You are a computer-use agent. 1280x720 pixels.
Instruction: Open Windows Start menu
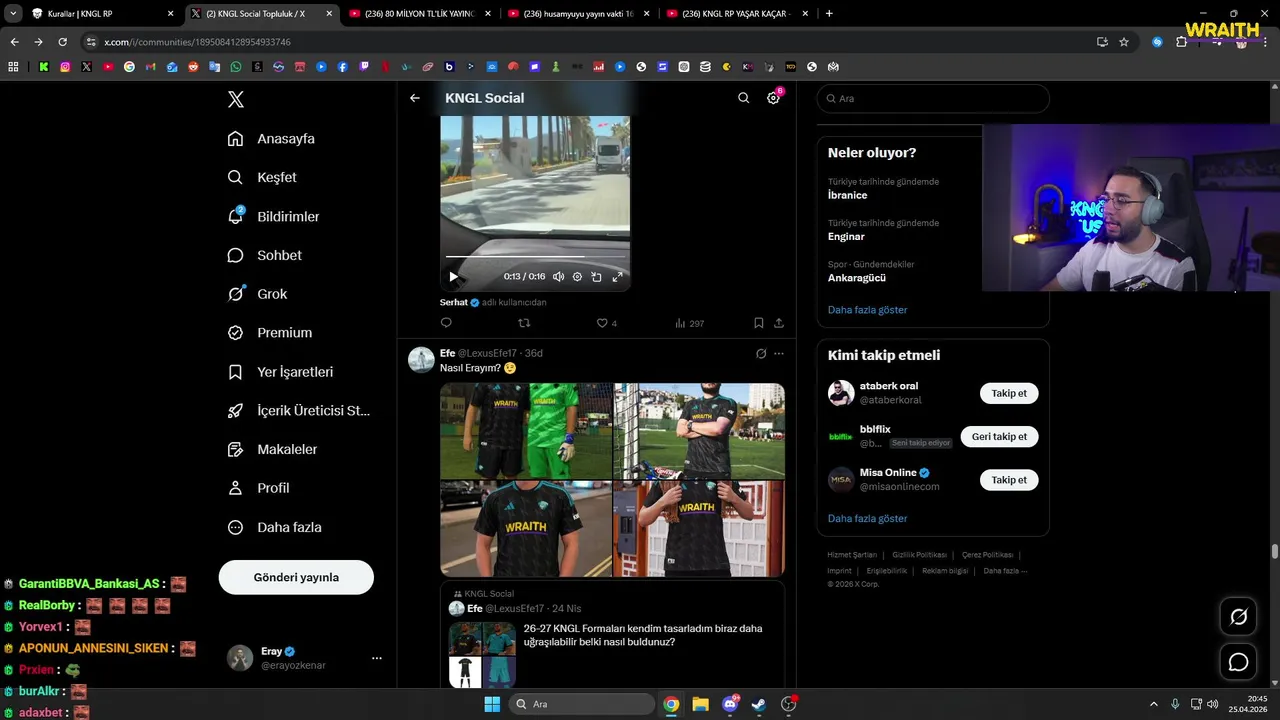click(x=492, y=704)
